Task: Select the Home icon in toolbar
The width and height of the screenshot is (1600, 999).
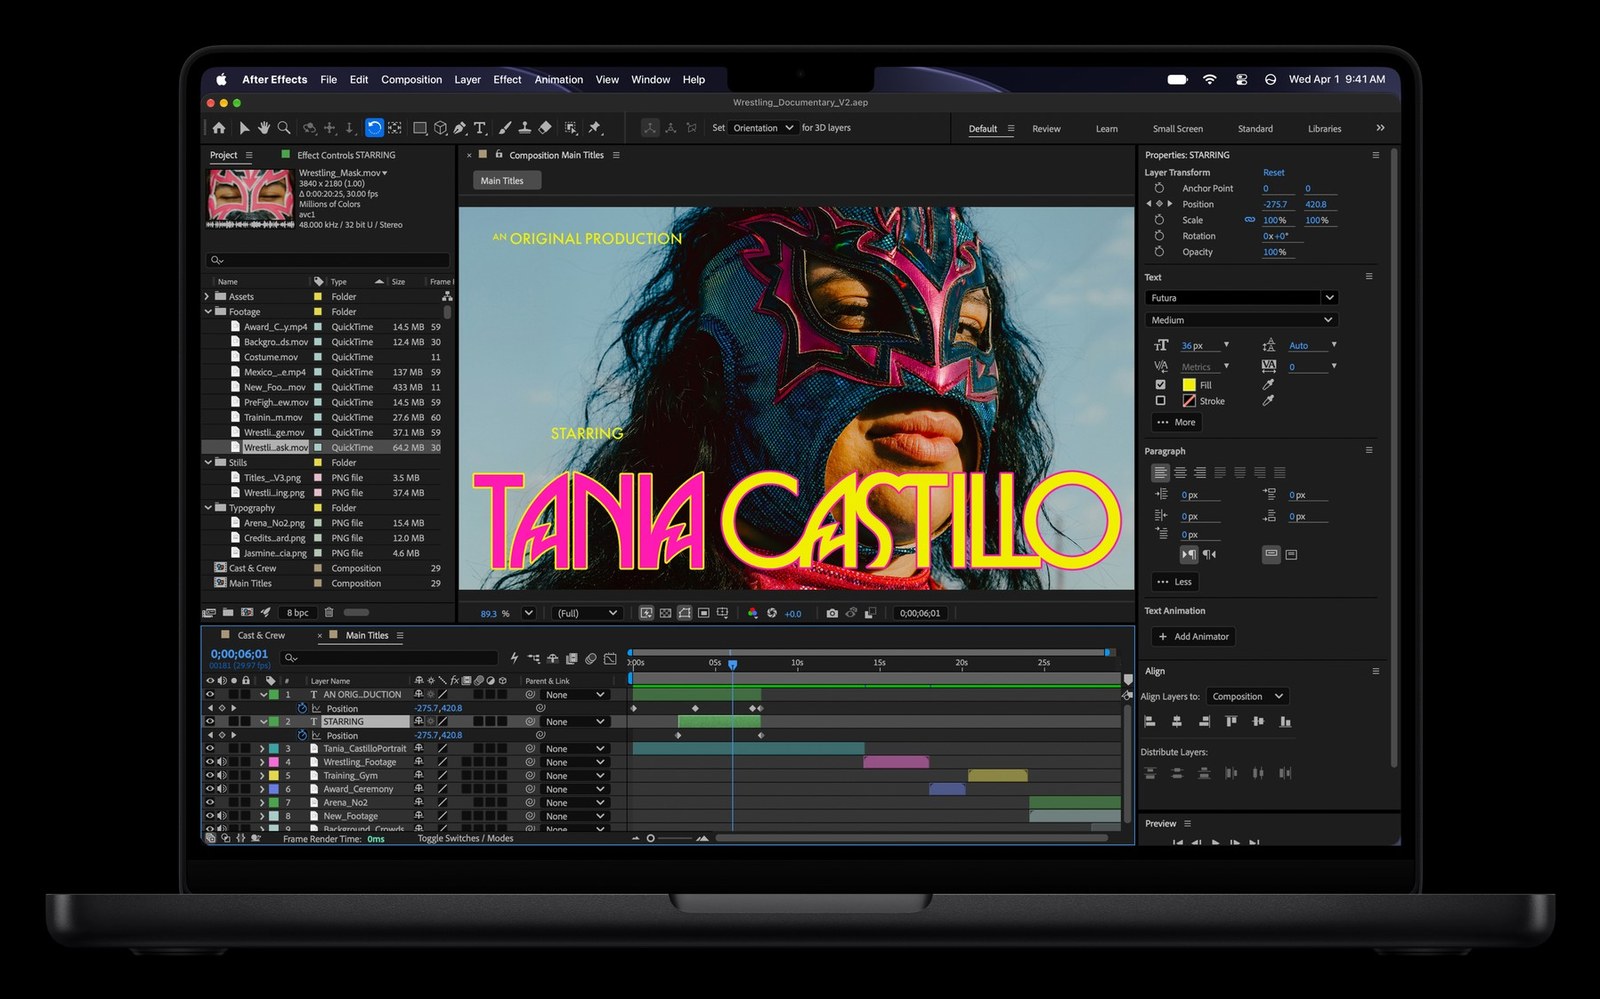Action: [x=219, y=128]
